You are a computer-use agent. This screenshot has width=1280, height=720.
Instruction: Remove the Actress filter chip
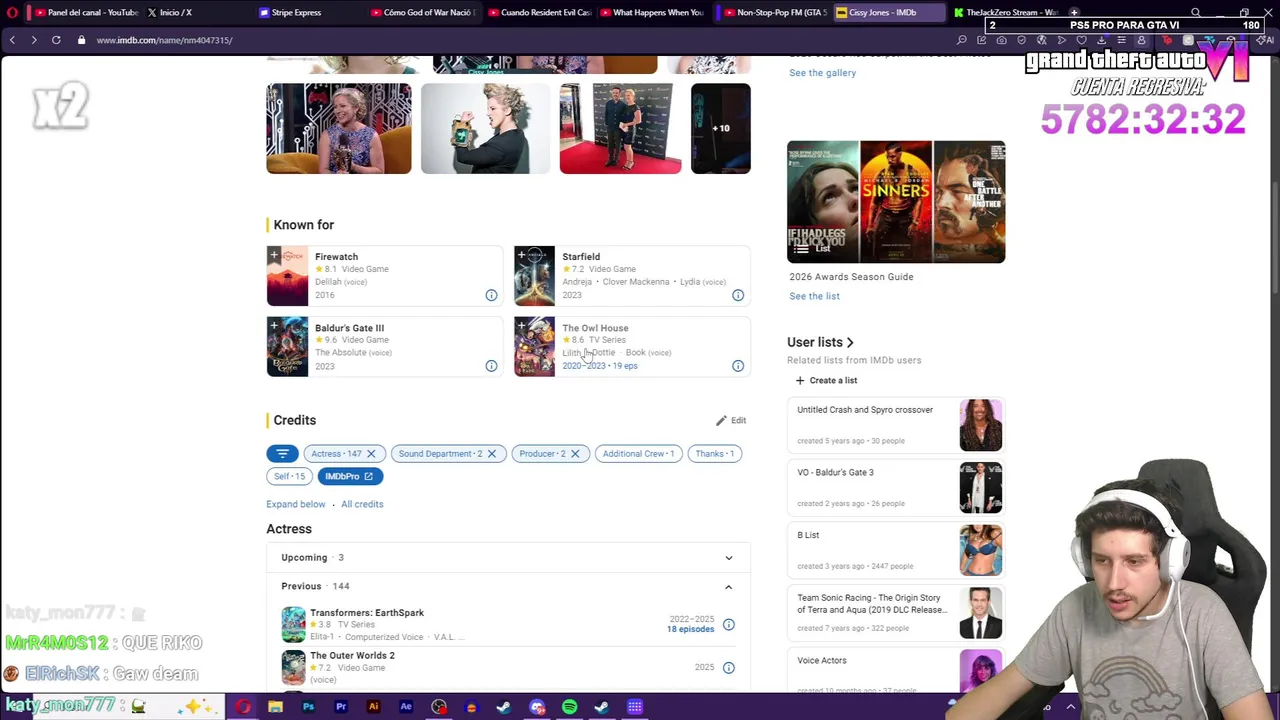[x=371, y=453]
